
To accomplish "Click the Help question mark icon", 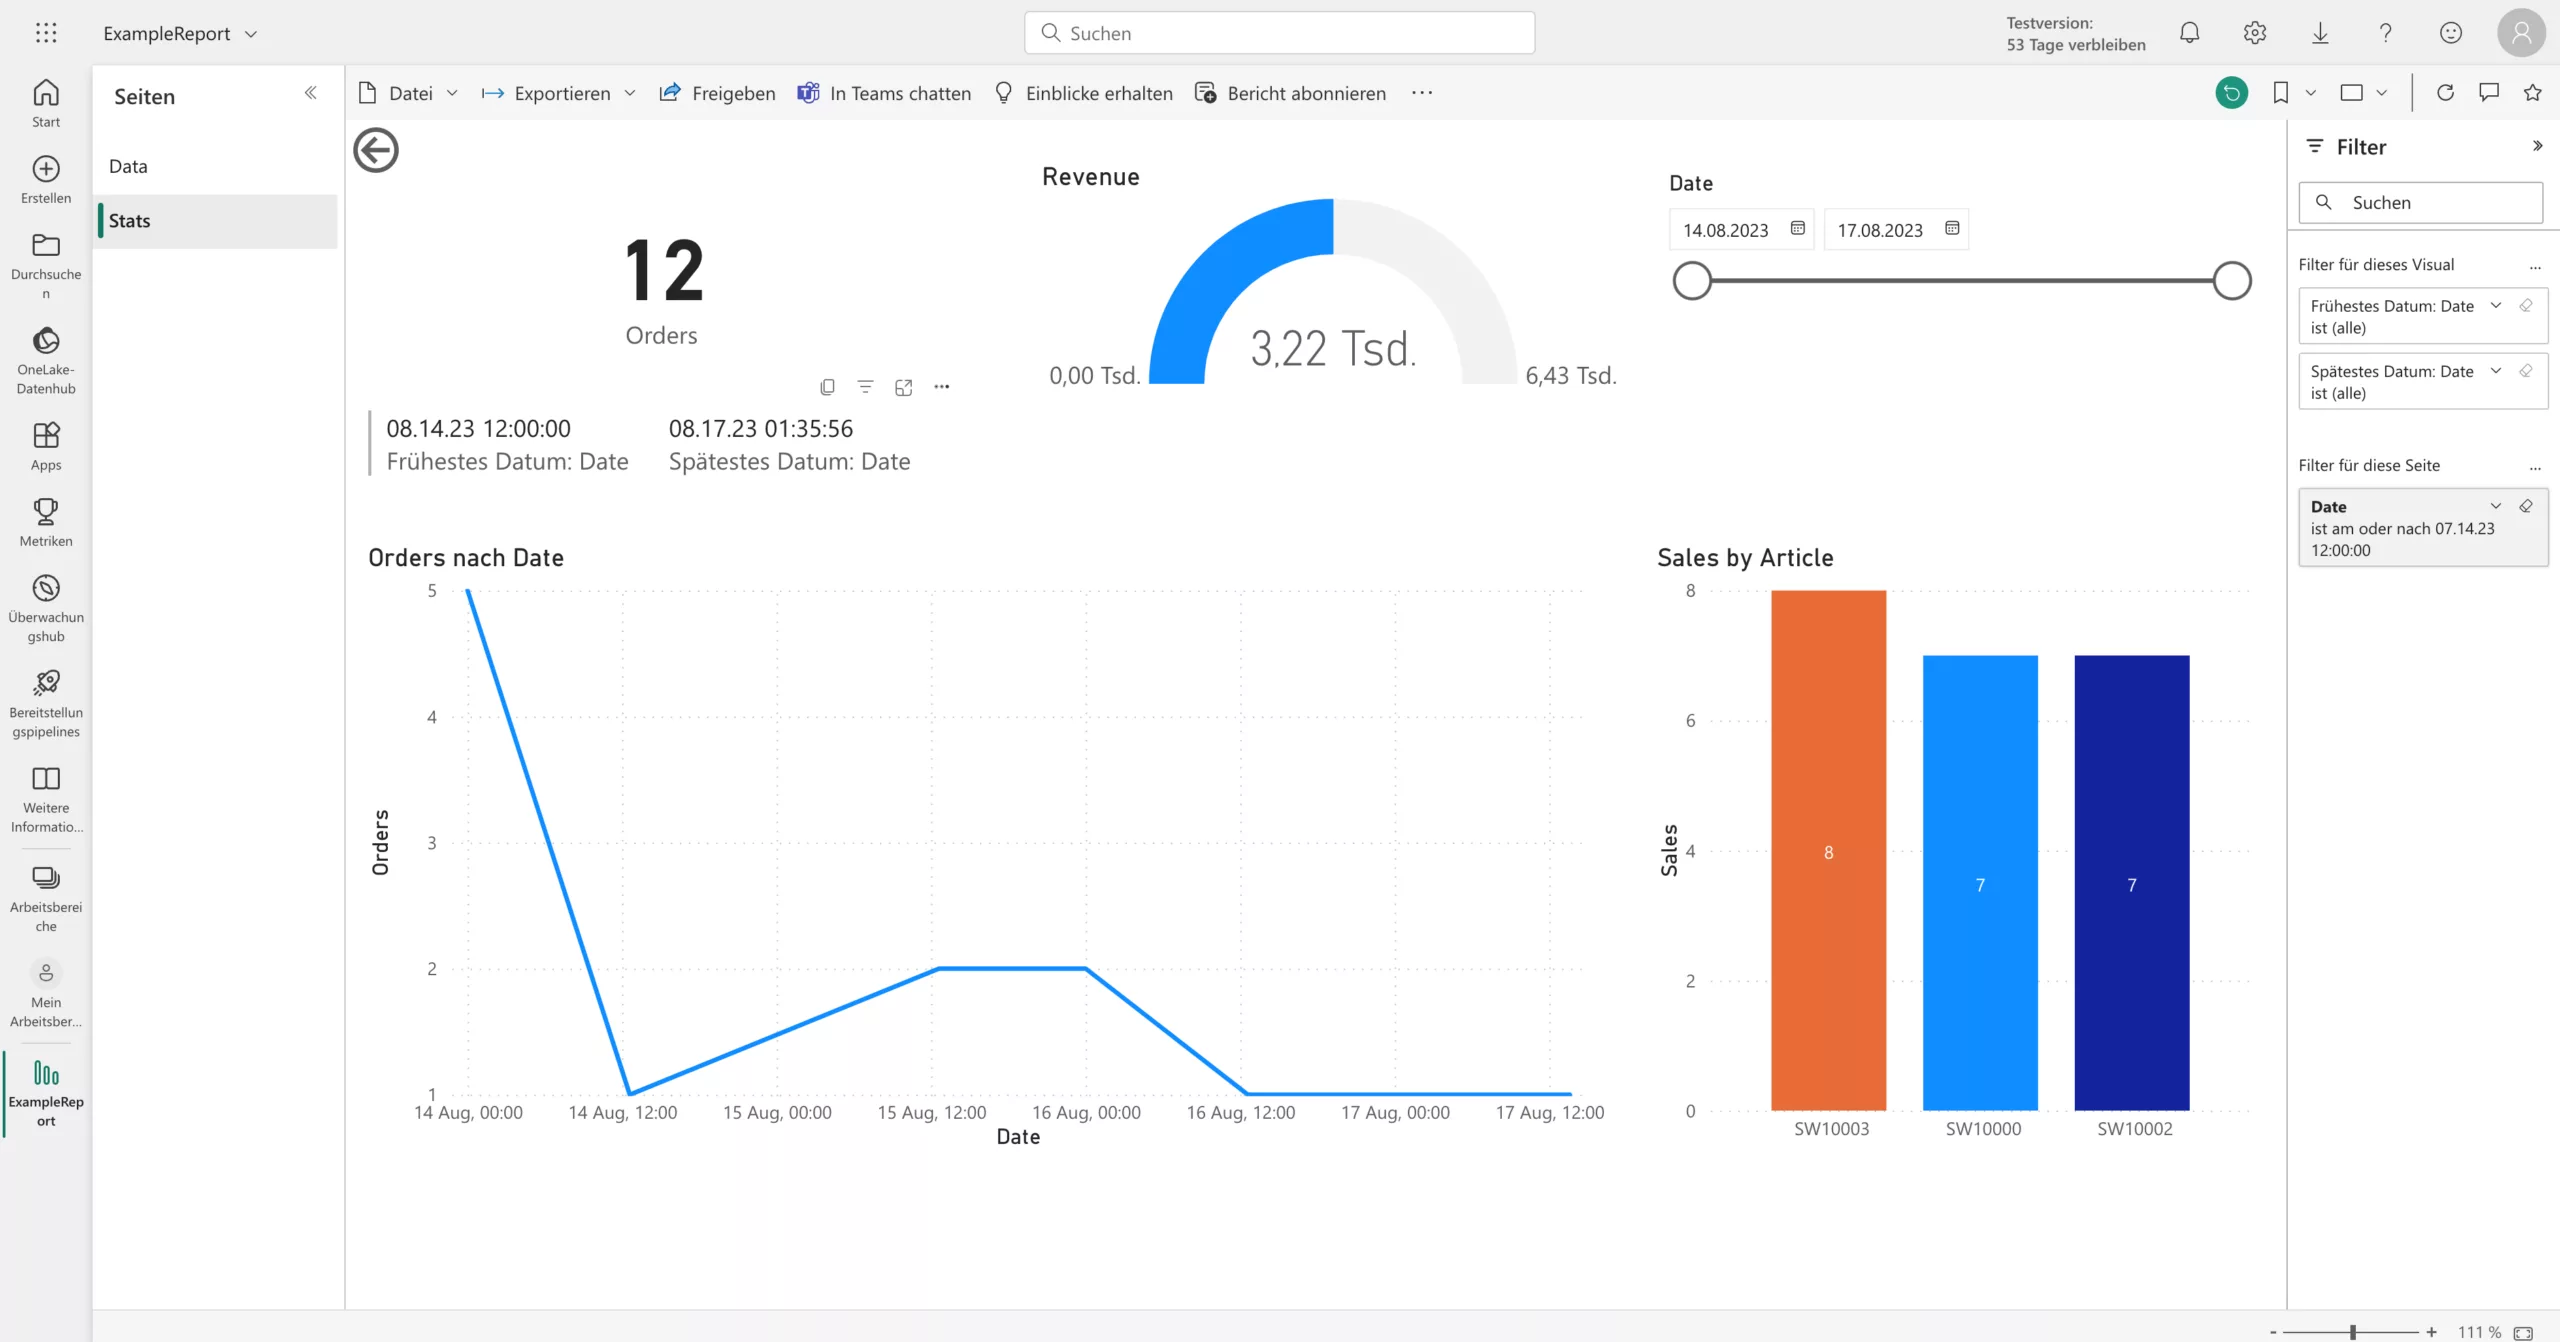I will click(x=2386, y=32).
